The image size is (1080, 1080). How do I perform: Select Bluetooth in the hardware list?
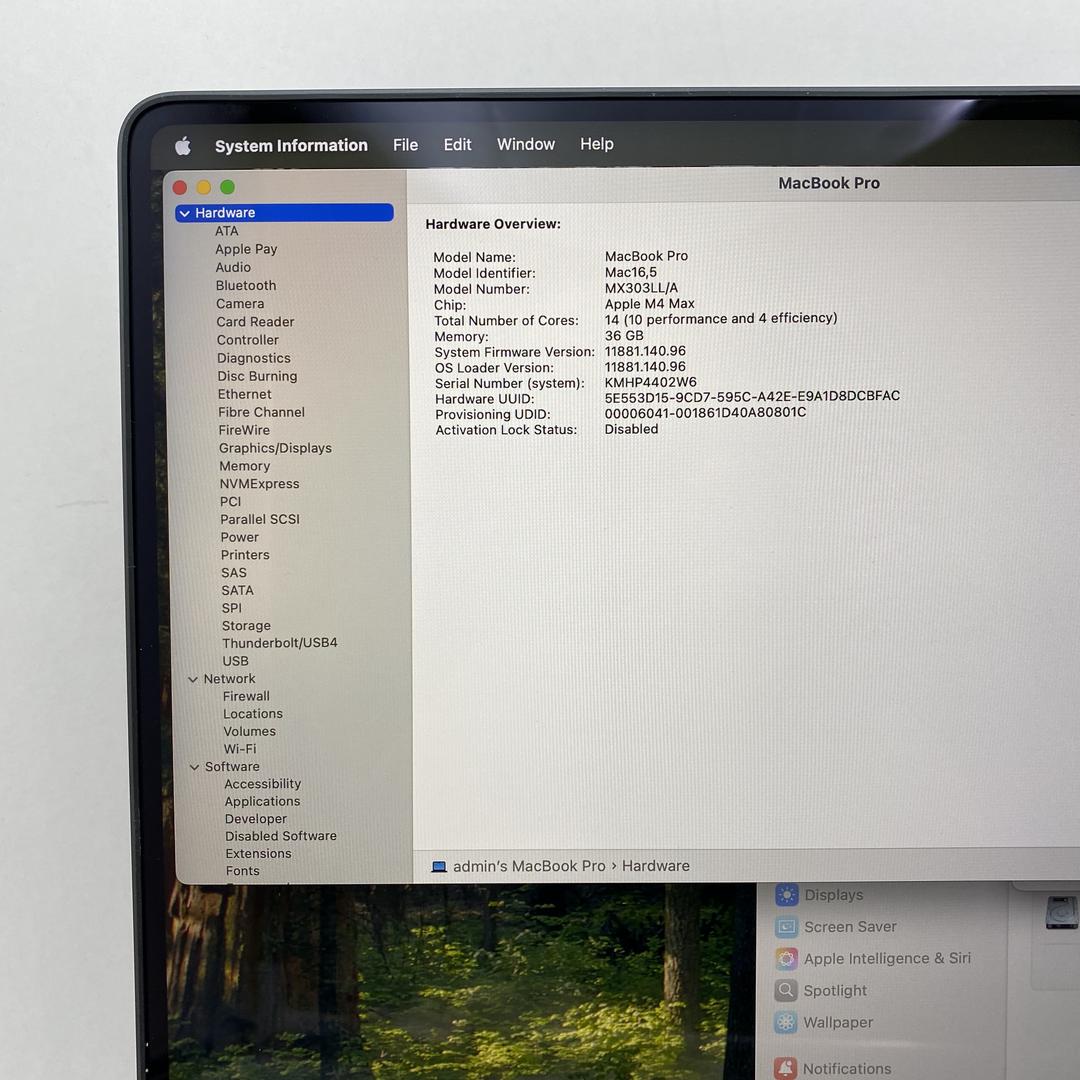(245, 286)
